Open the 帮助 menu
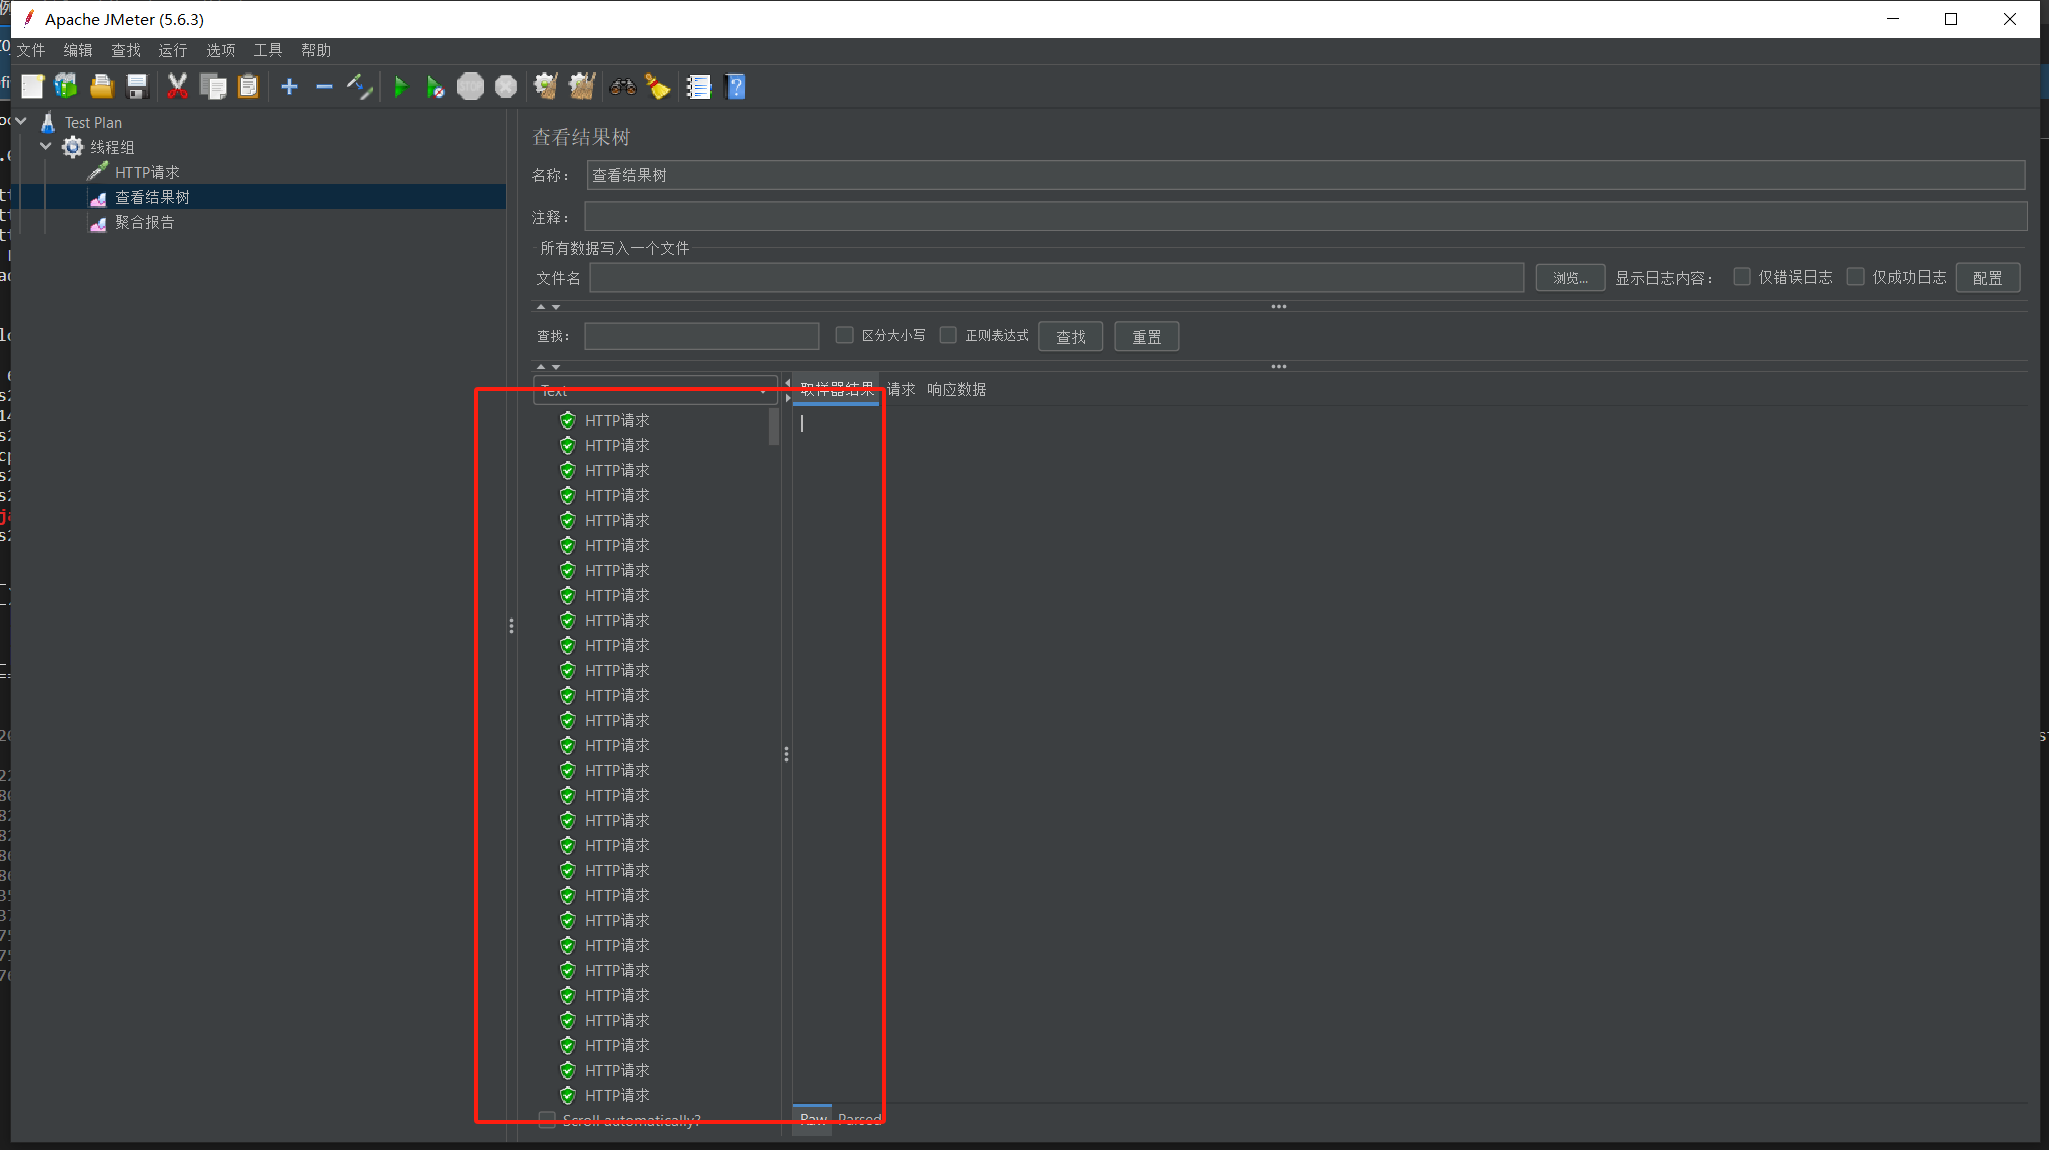The image size is (2049, 1150). tap(316, 50)
